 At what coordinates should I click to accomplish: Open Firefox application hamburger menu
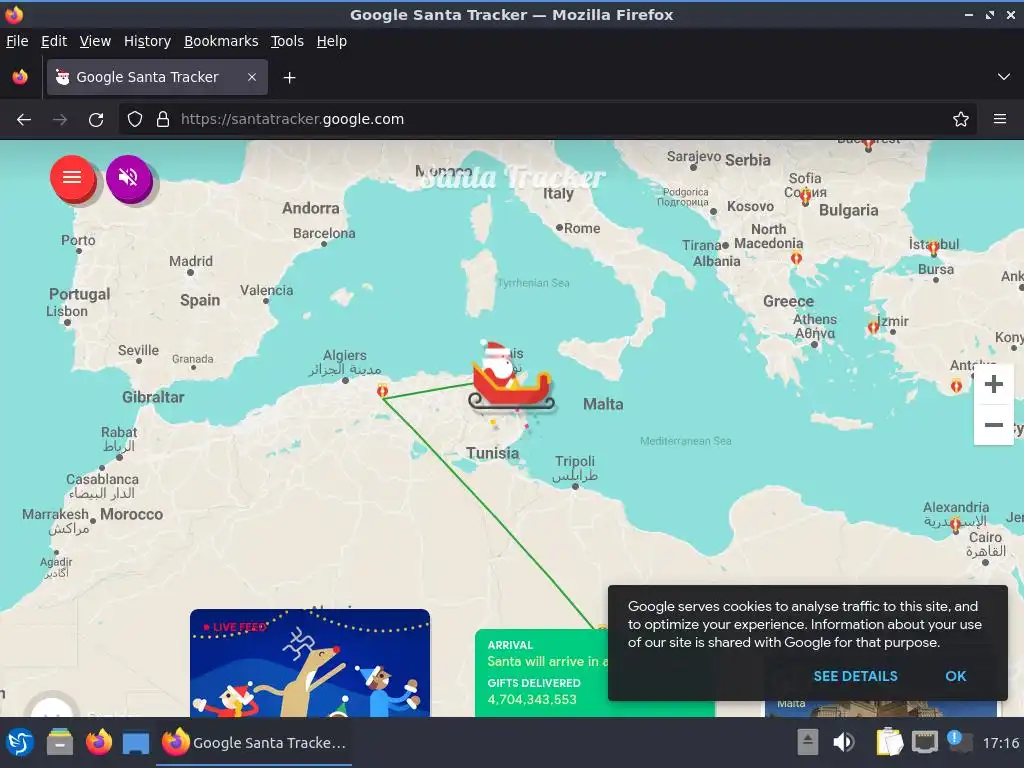click(x=1000, y=120)
